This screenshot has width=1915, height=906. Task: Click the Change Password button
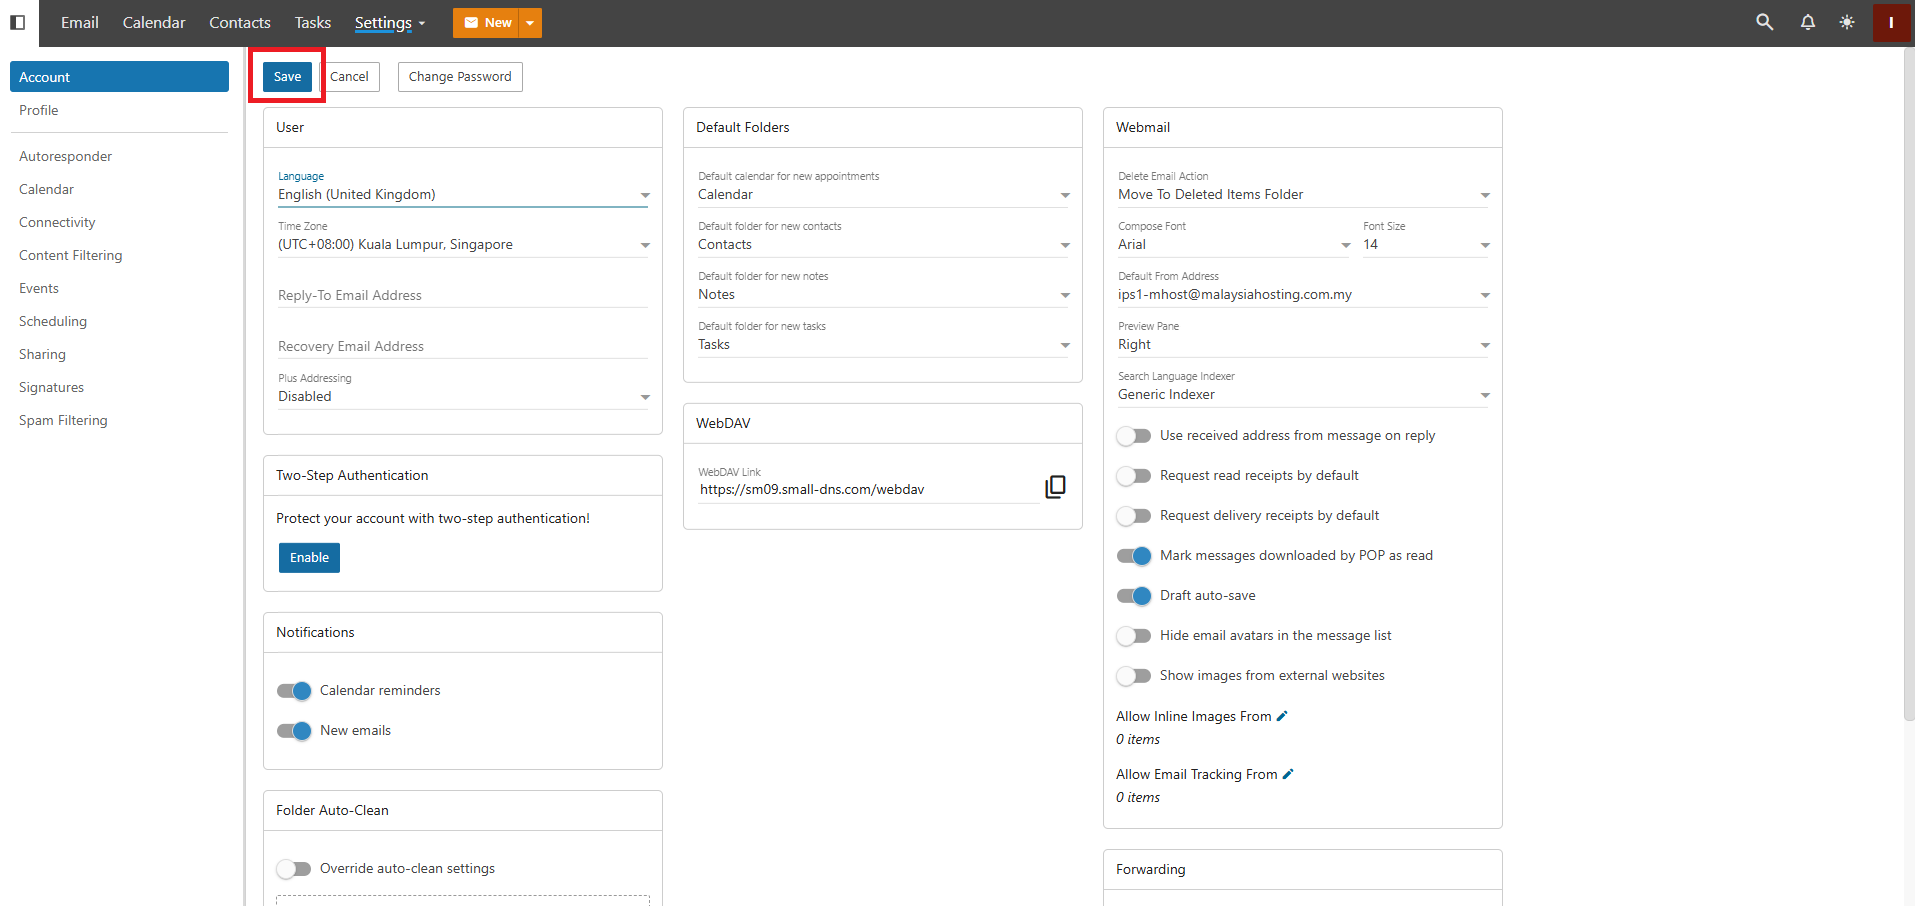(x=460, y=77)
